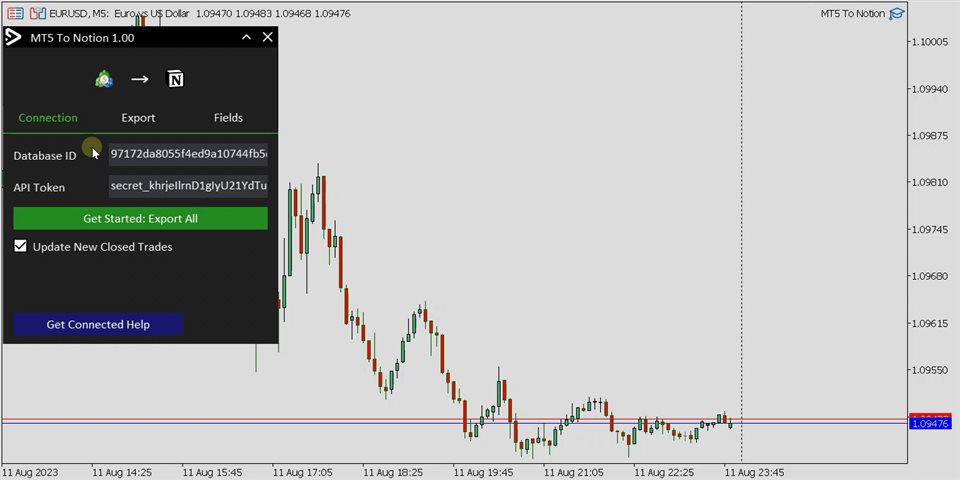
Task: Click the 1.10005 price scale label
Action: tap(931, 42)
